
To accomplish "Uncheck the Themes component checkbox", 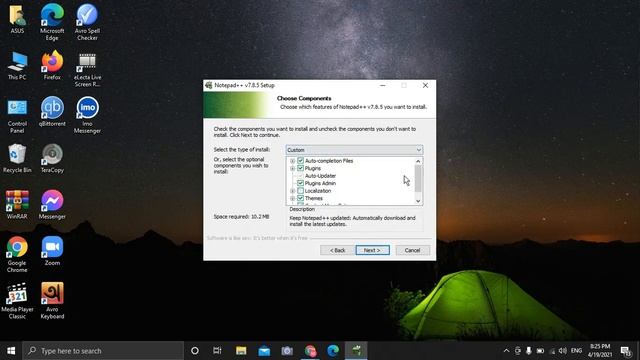I will pos(301,198).
